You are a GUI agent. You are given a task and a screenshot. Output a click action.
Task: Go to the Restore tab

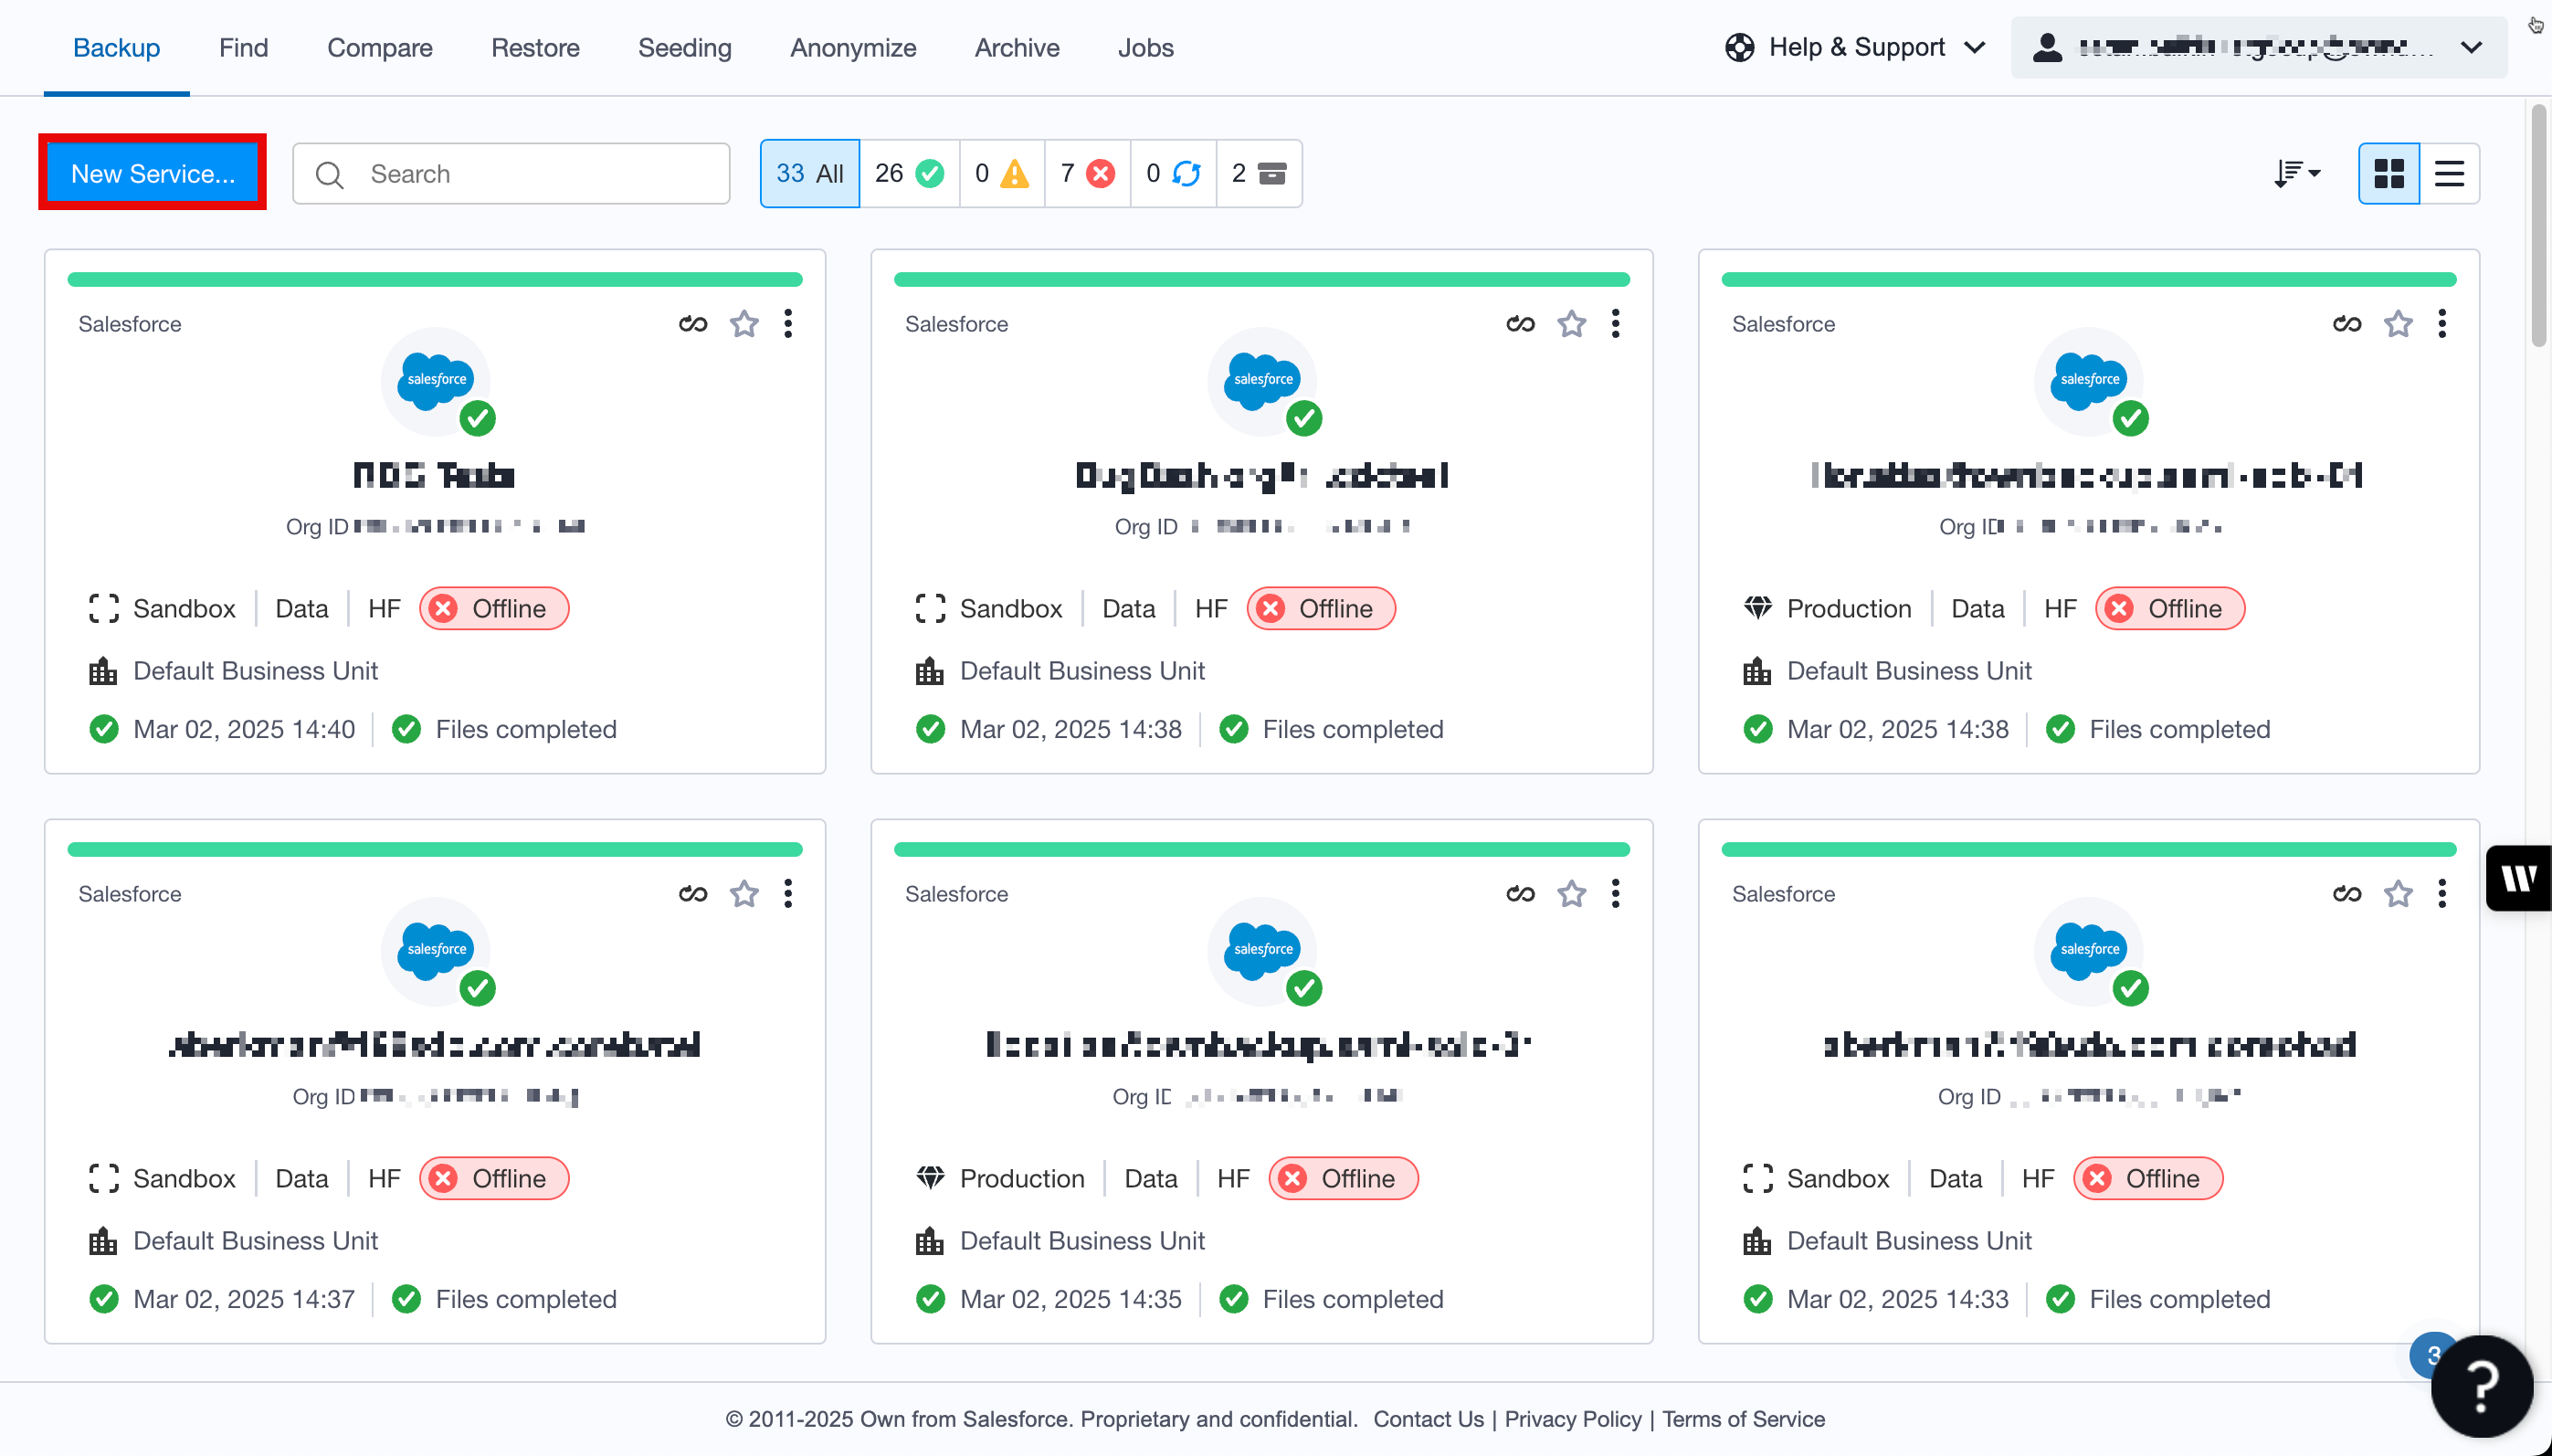[535, 47]
